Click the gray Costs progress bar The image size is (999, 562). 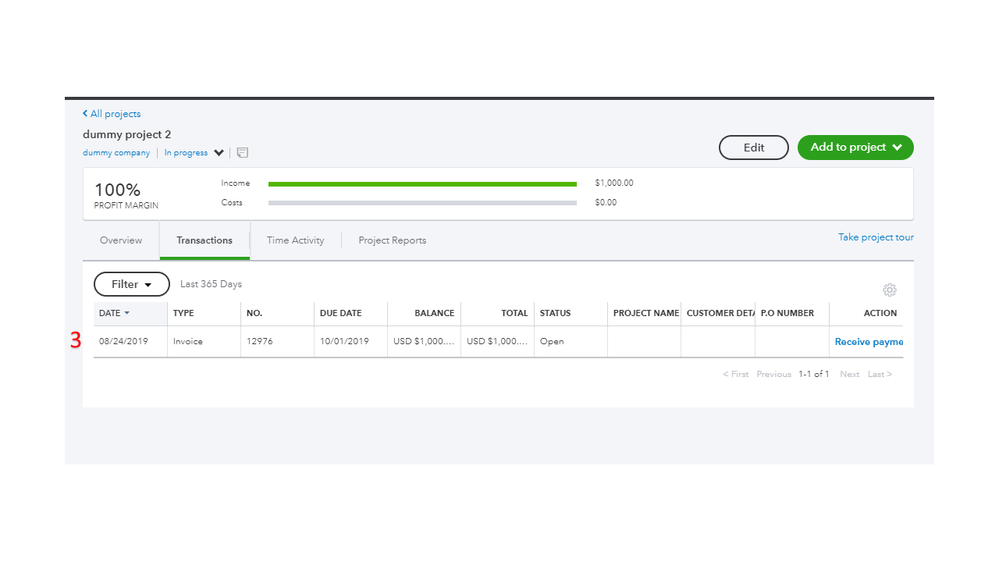click(x=422, y=203)
